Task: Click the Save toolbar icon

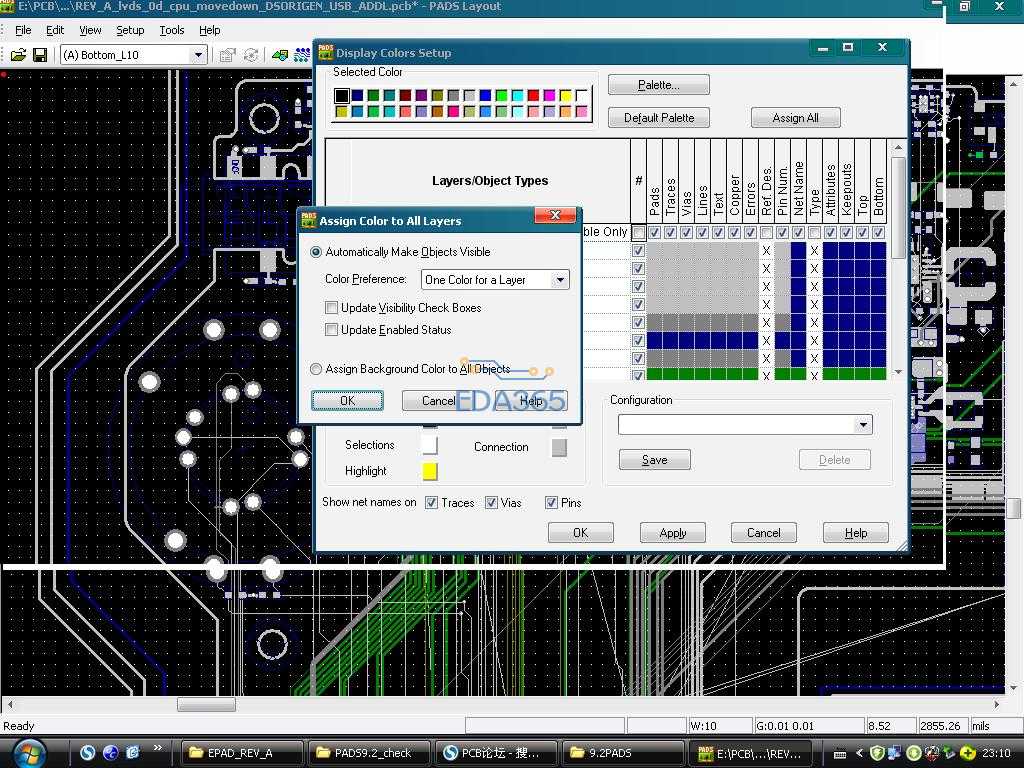Action: pyautogui.click(x=40, y=55)
